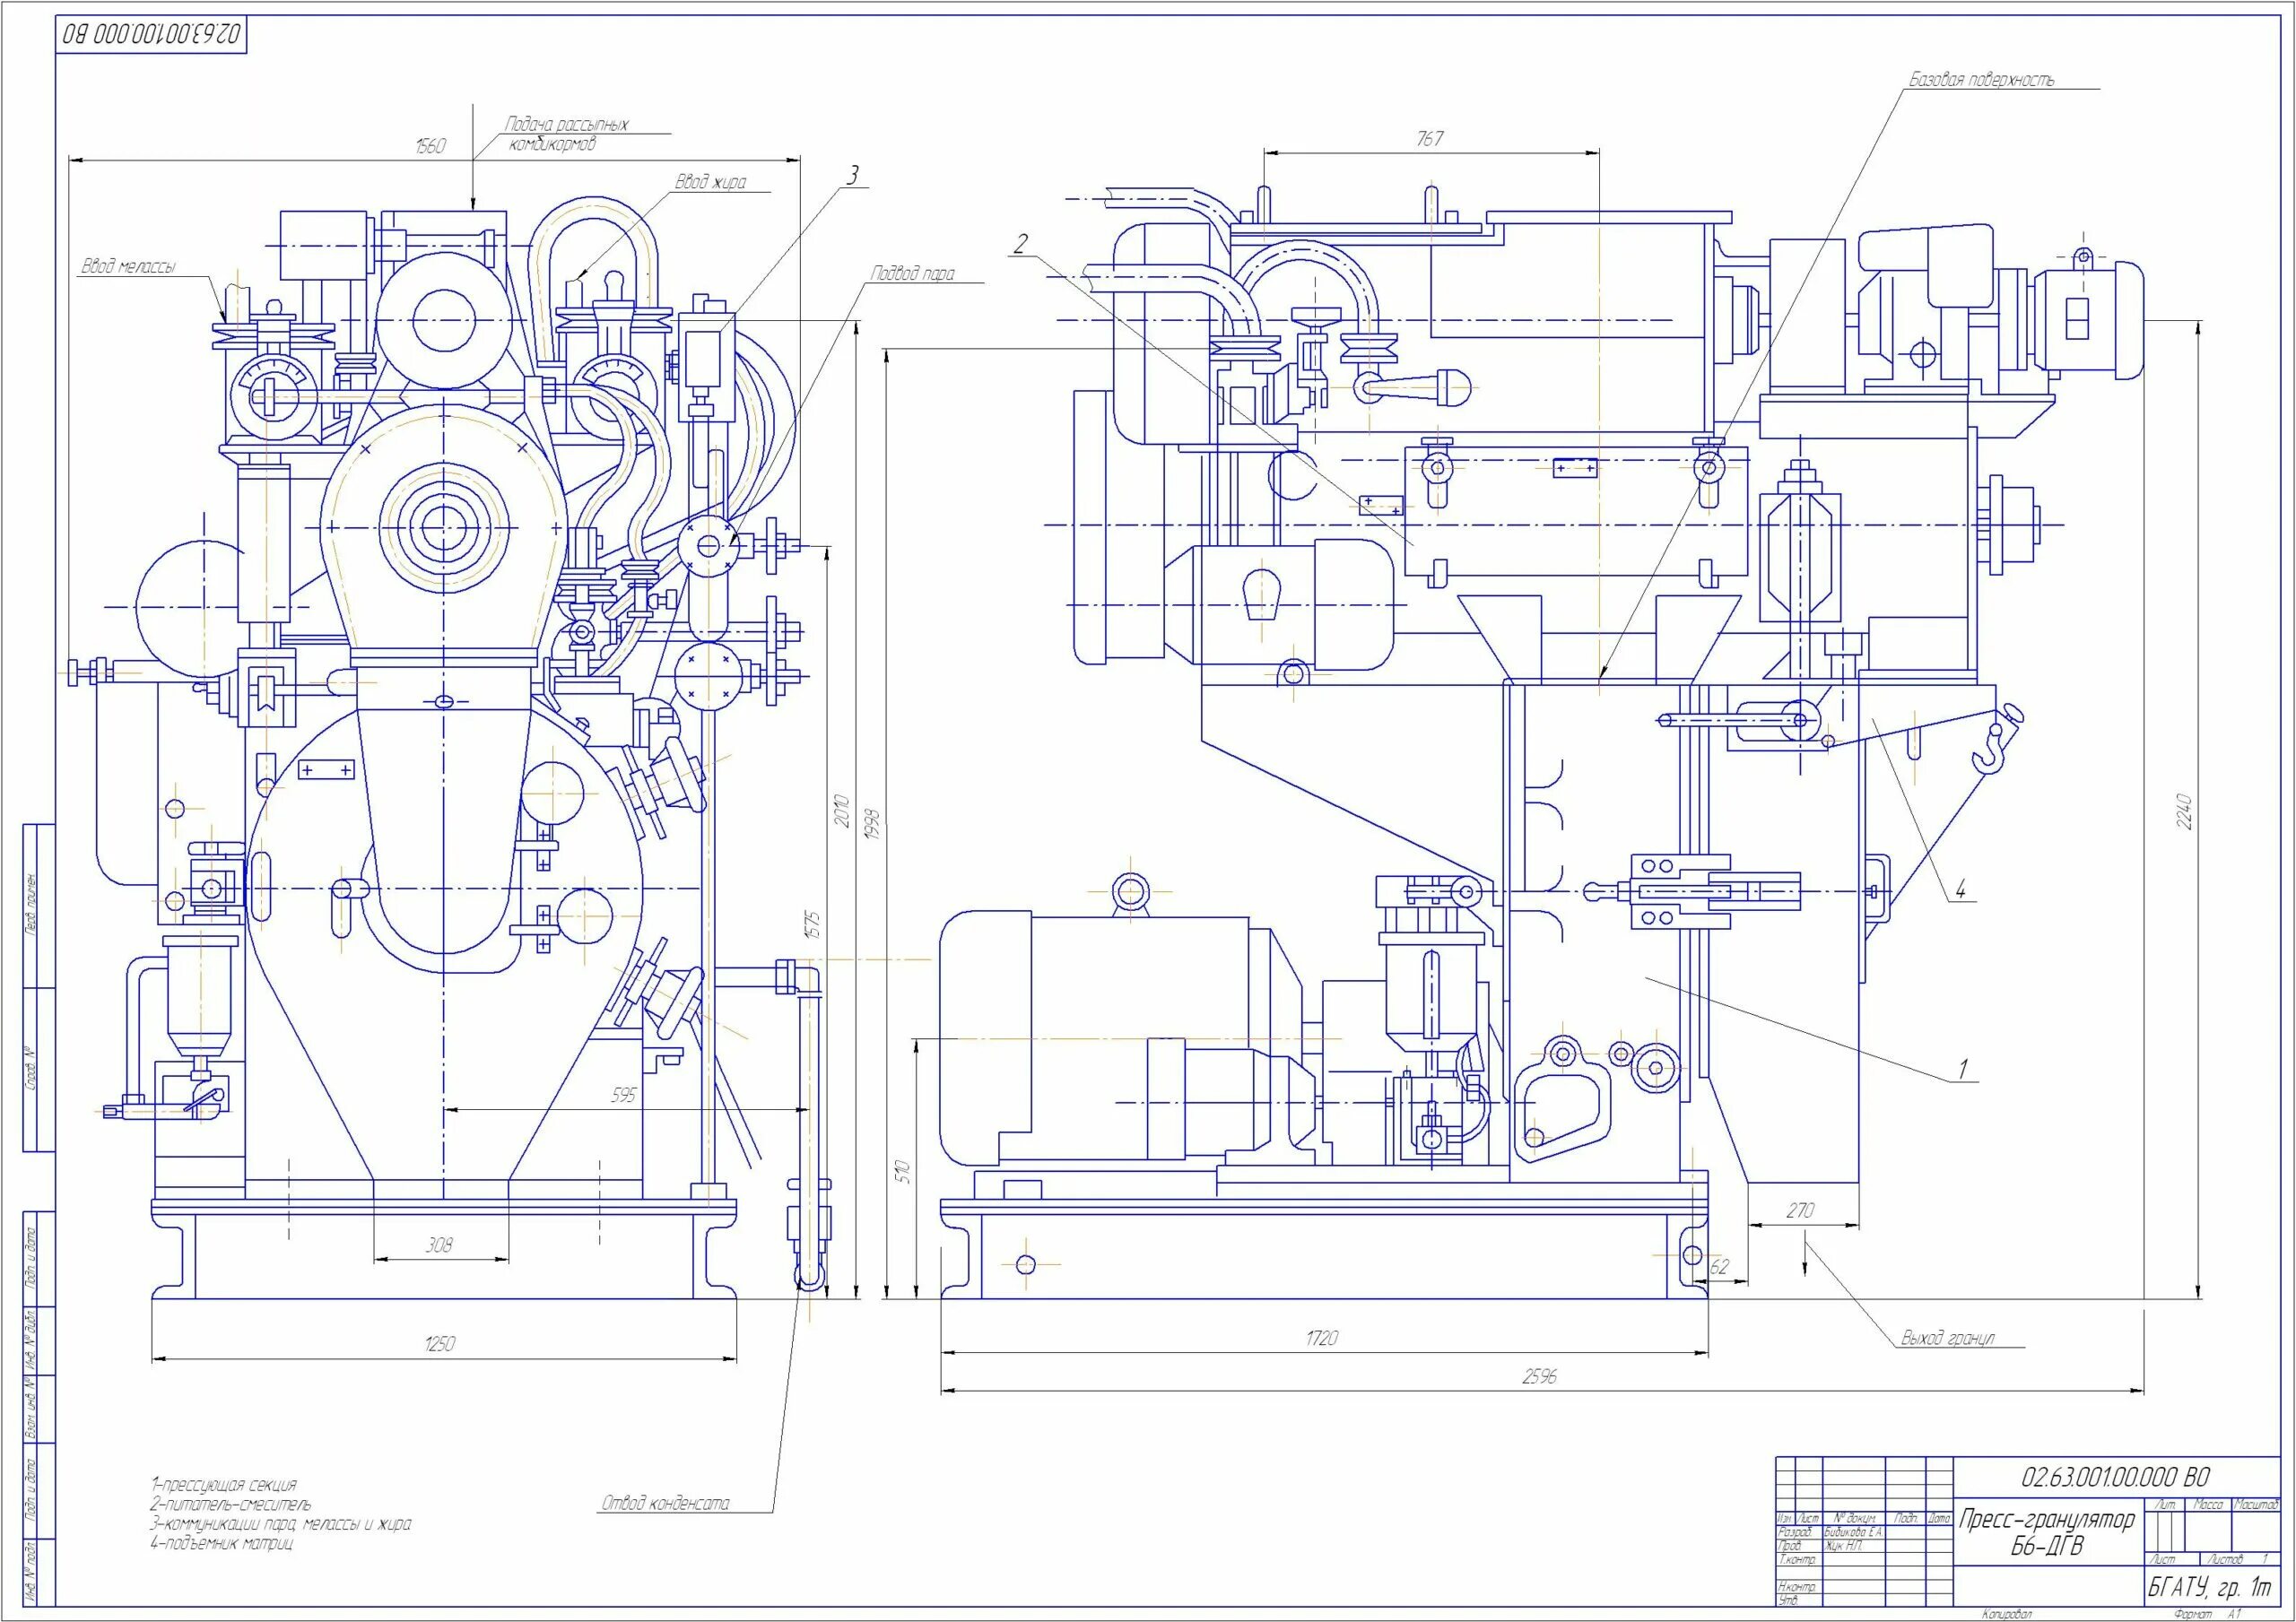Image resolution: width=2296 pixels, height=1622 pixels.
Task: Click the 'Подвод пара' callout
Action: tap(912, 273)
